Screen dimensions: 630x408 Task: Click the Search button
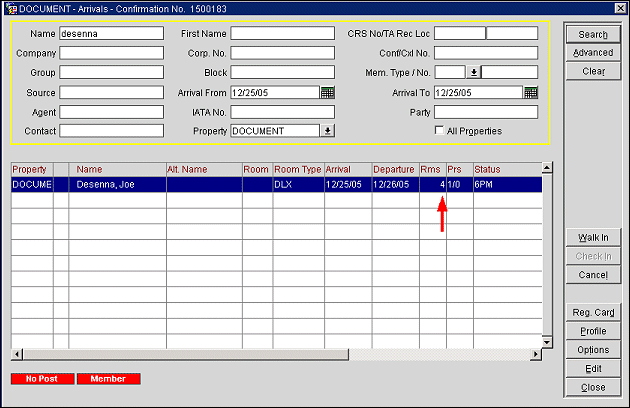[592, 34]
